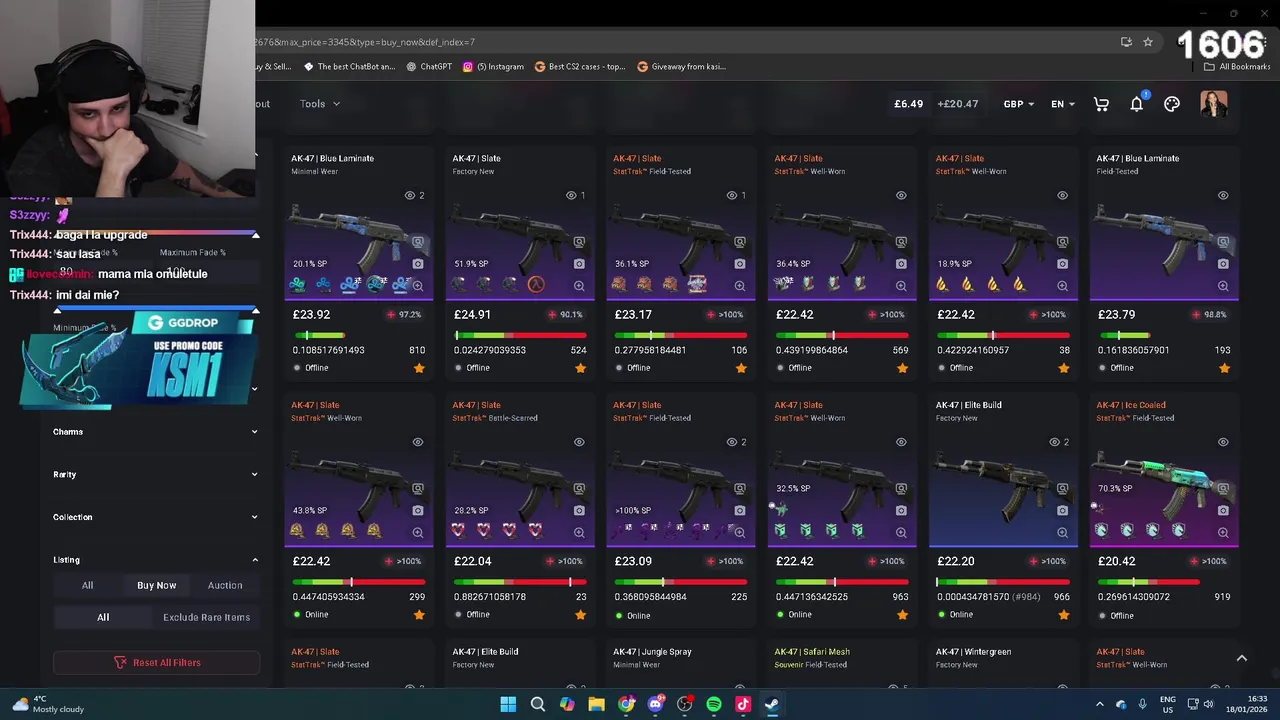This screenshot has width=1280, height=720.
Task: Zoom in on the £23.92 Blue Laminate
Action: tap(418, 286)
